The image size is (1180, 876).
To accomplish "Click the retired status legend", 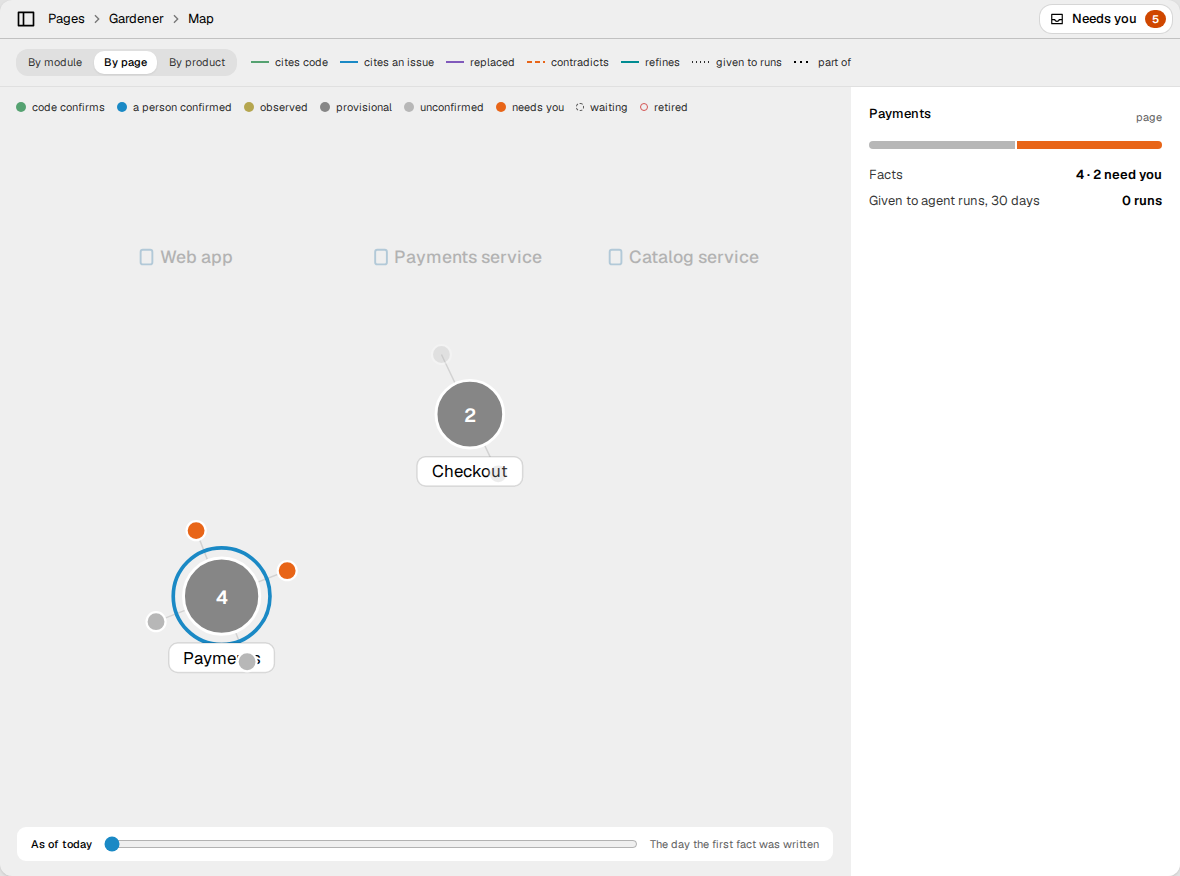I will [x=663, y=108].
